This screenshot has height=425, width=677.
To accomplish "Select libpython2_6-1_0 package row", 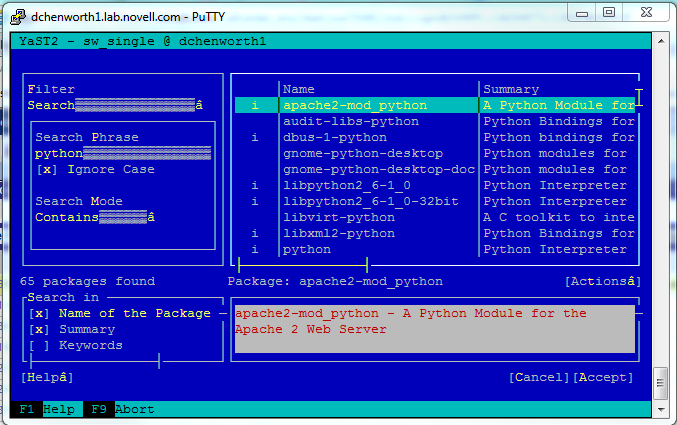I will pos(435,185).
